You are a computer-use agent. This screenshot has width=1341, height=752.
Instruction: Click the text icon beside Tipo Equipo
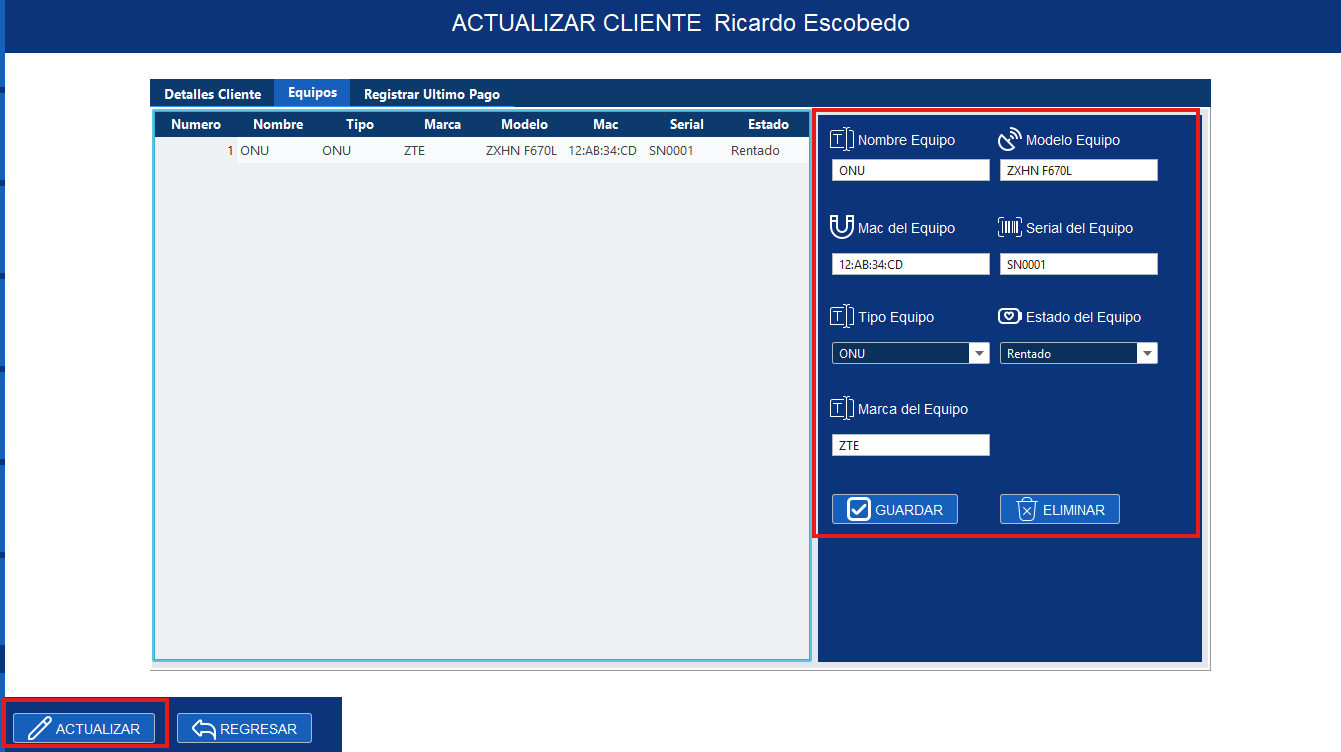(x=841, y=316)
